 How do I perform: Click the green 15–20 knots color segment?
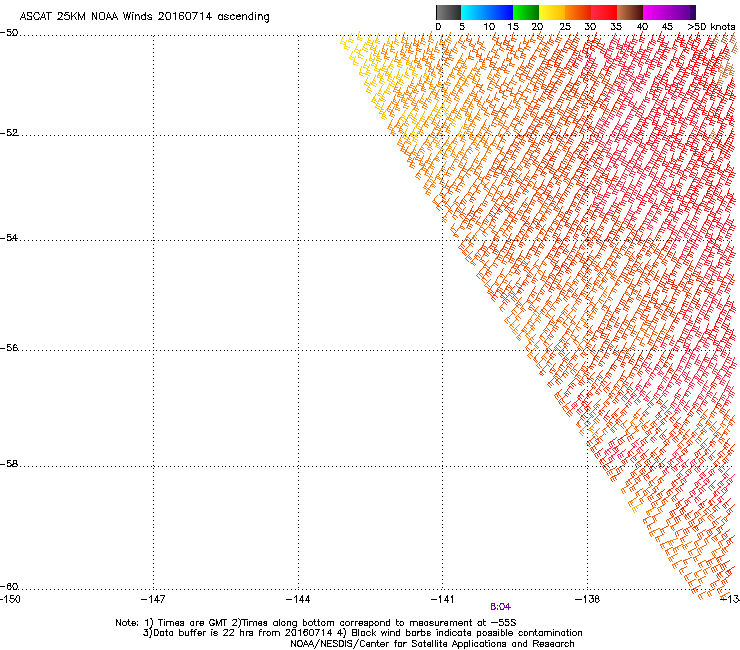[526, 12]
